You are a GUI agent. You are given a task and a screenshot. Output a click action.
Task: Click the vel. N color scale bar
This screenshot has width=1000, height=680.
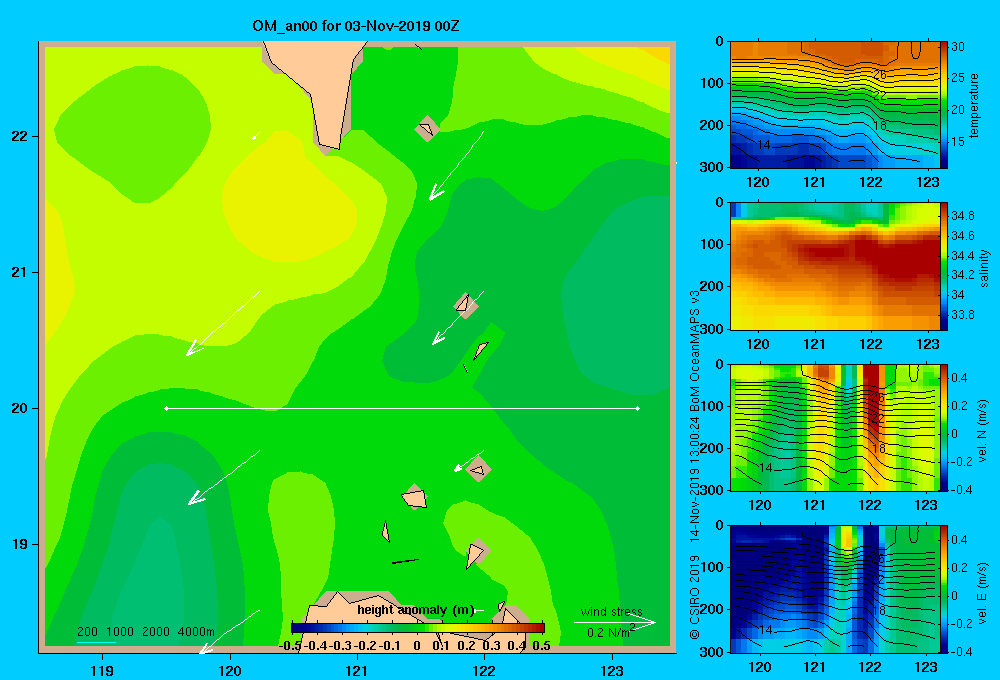(944, 427)
